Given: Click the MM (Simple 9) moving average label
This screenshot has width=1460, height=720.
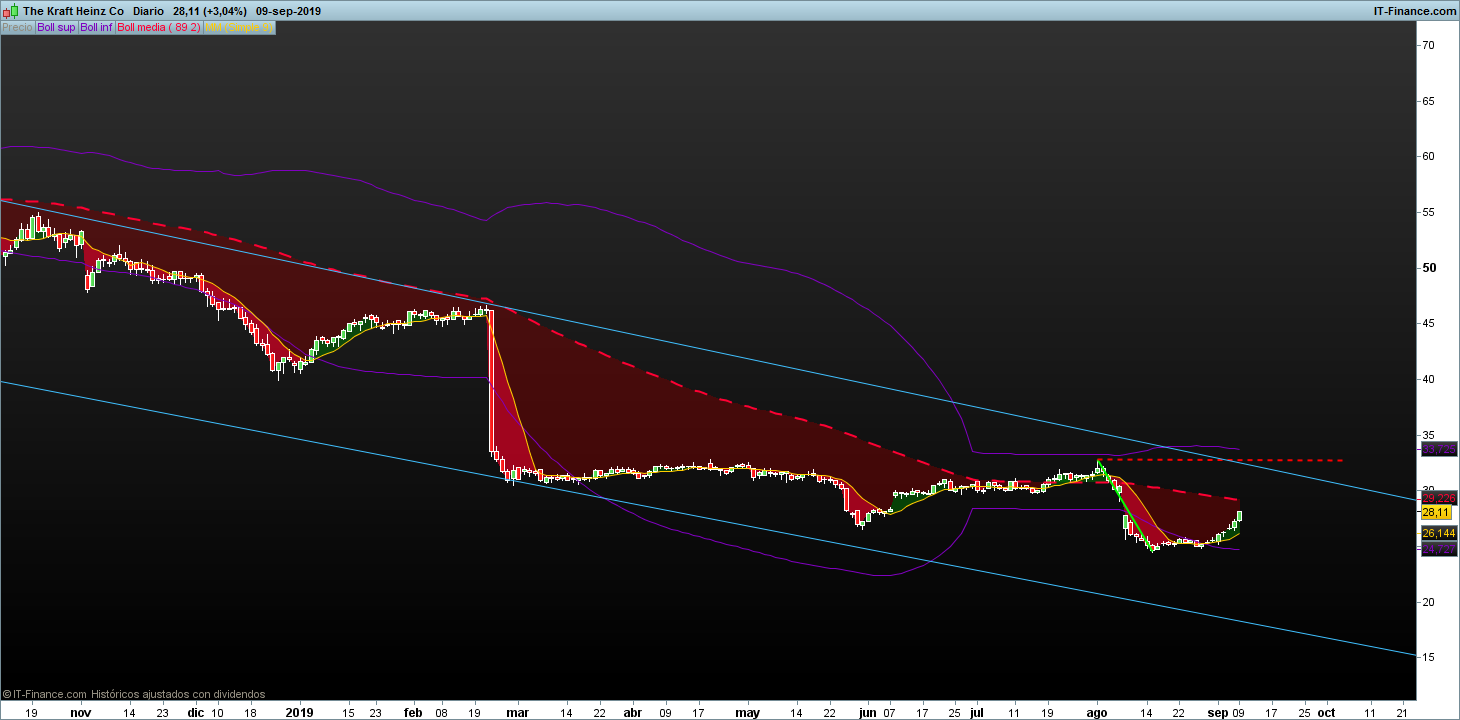Looking at the screenshot, I should click(238, 28).
